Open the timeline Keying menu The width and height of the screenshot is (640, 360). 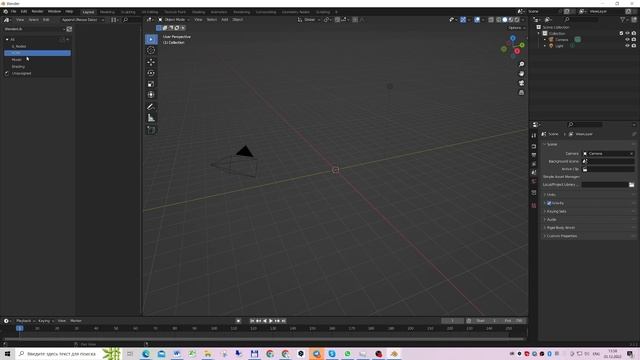(x=45, y=321)
